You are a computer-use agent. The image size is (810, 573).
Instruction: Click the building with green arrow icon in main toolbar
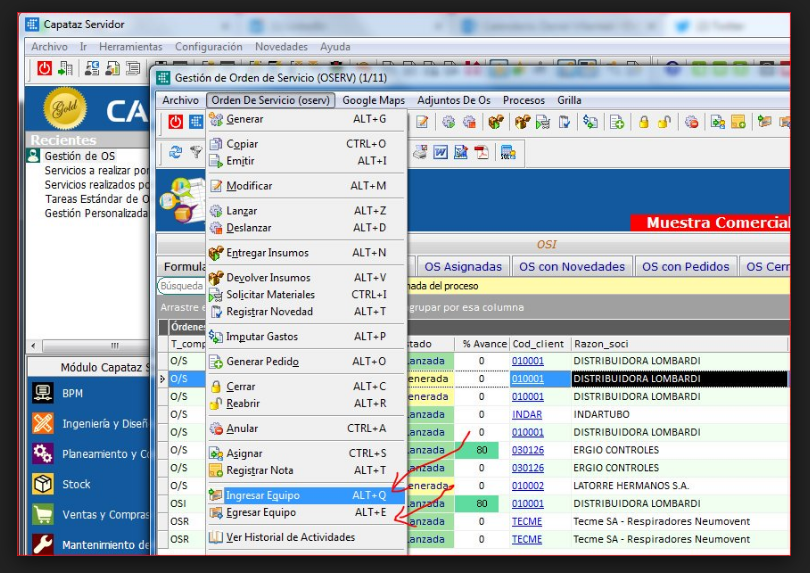pyautogui.click(x=65, y=68)
